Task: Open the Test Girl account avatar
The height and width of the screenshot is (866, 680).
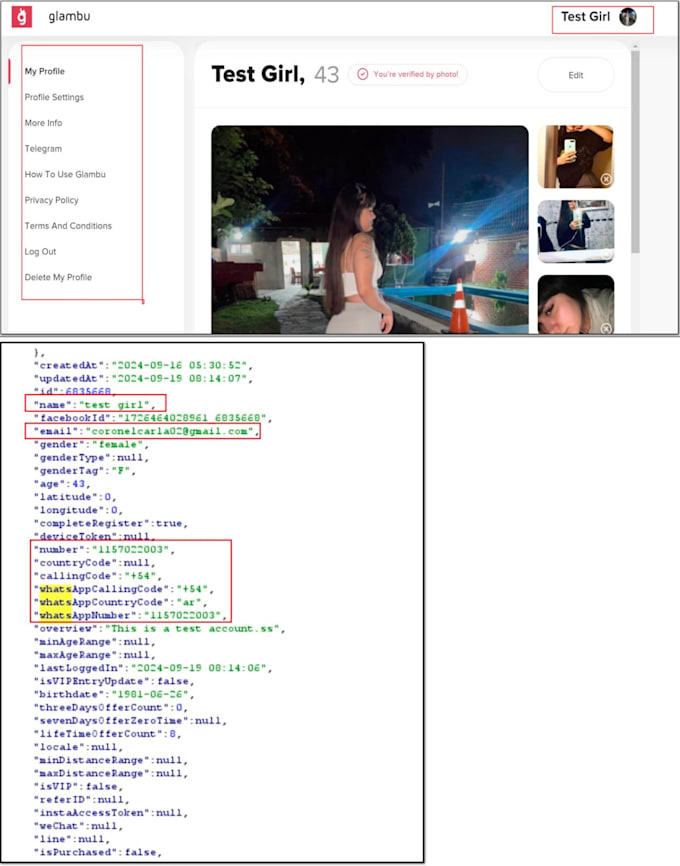Action: click(x=628, y=17)
